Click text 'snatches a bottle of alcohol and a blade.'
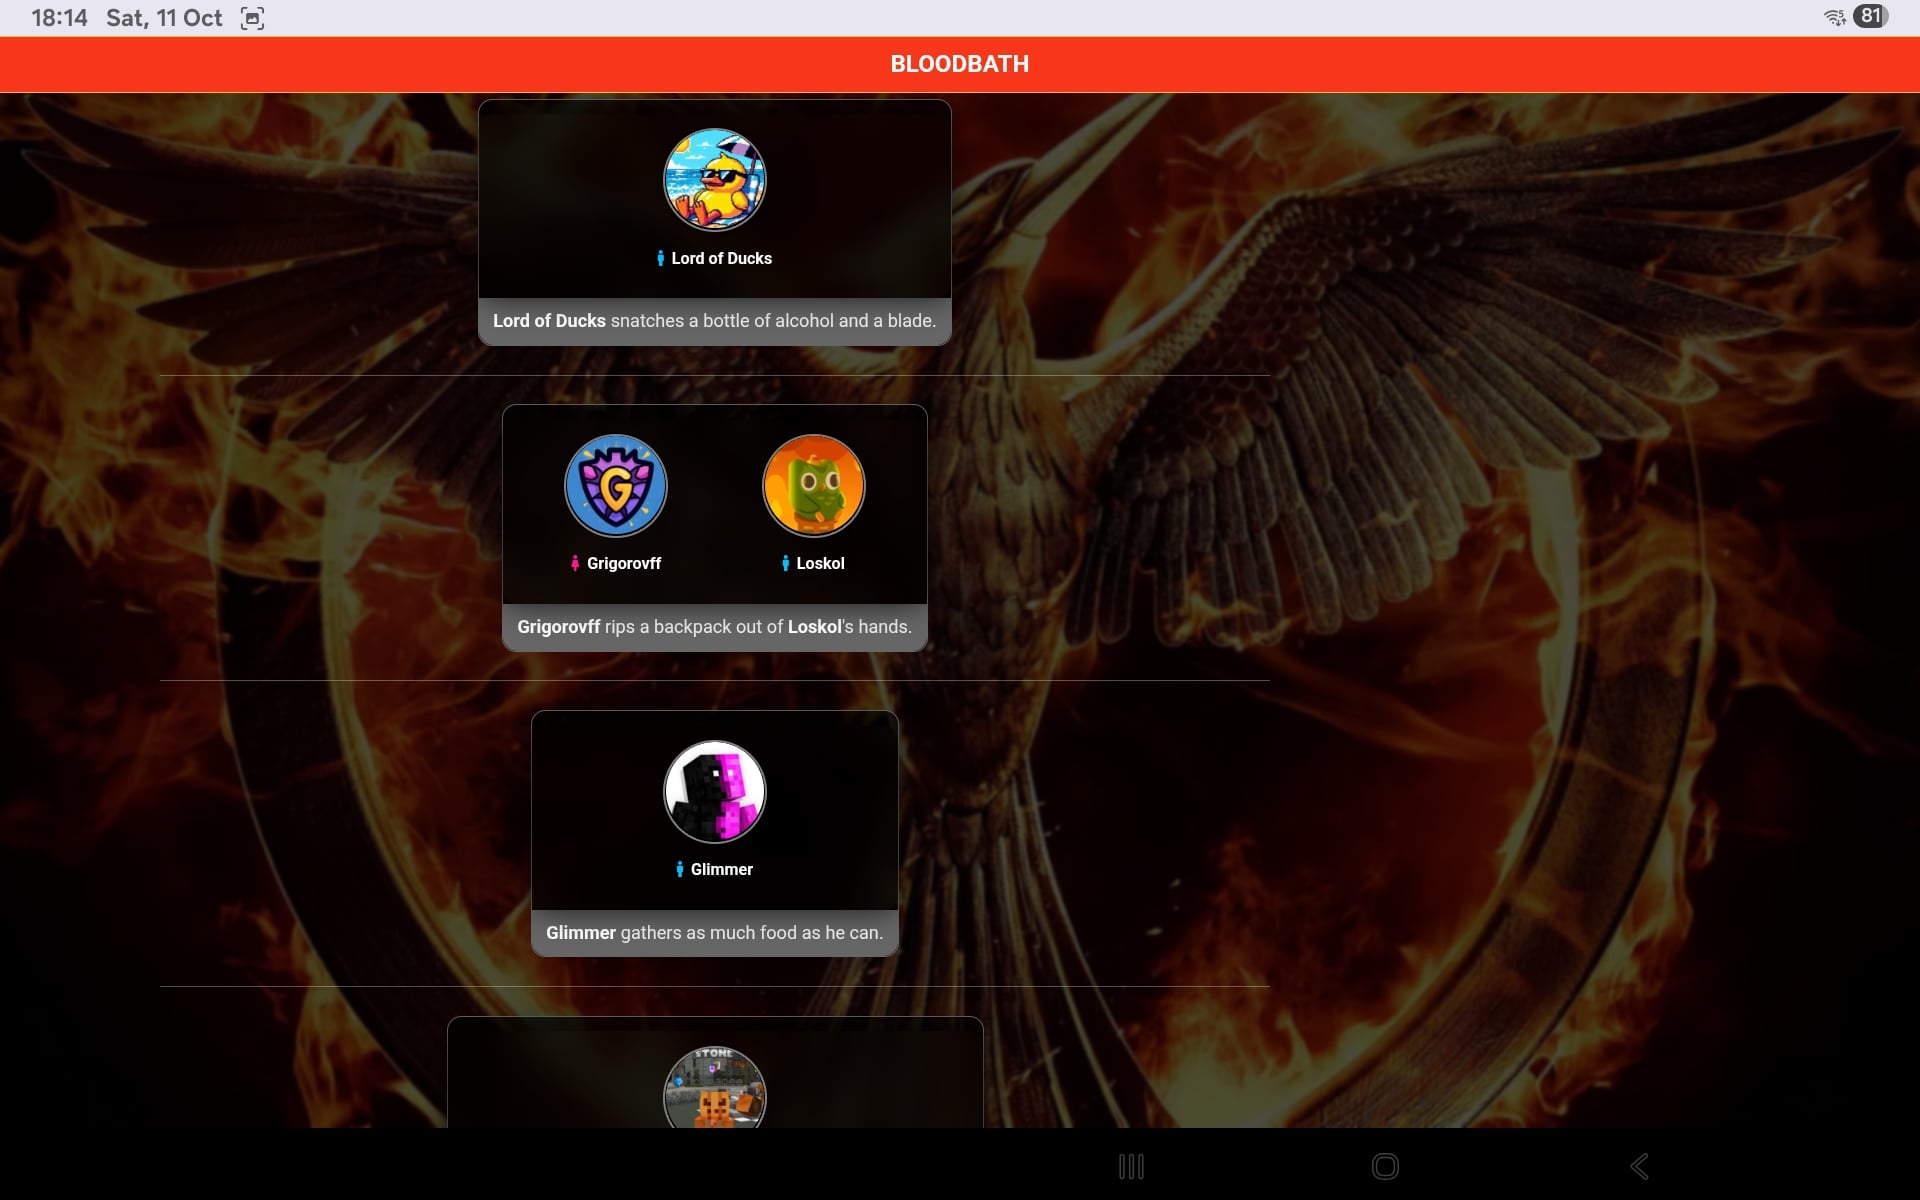Image resolution: width=1920 pixels, height=1200 pixels. pyautogui.click(x=773, y=321)
